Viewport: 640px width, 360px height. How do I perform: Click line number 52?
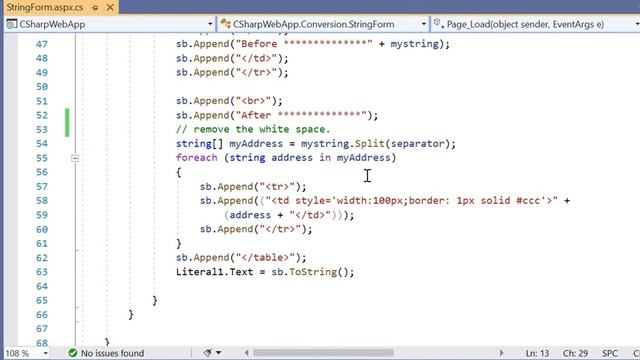pyautogui.click(x=42, y=115)
